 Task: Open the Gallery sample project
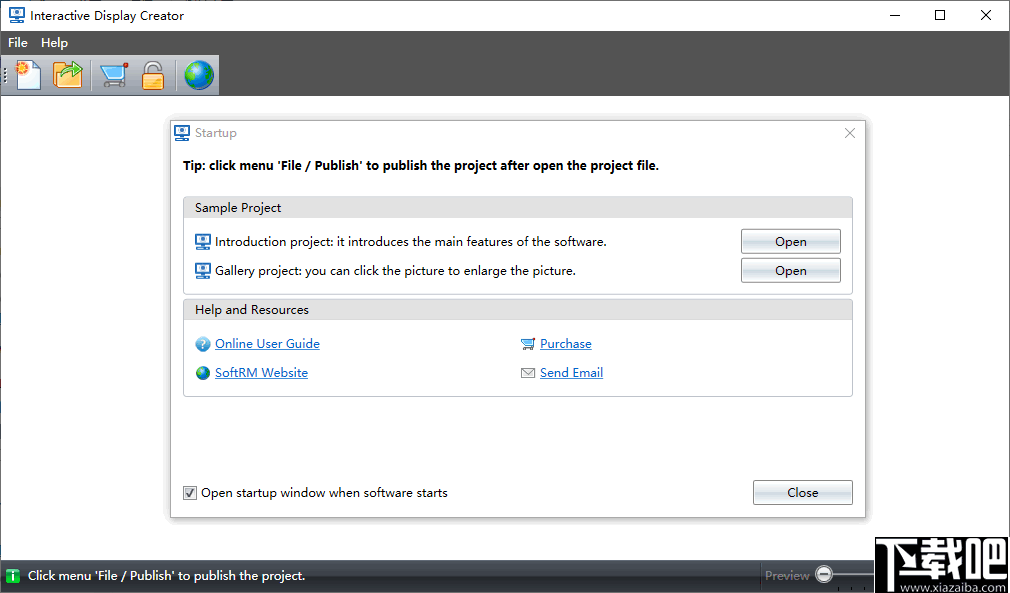(x=790, y=271)
